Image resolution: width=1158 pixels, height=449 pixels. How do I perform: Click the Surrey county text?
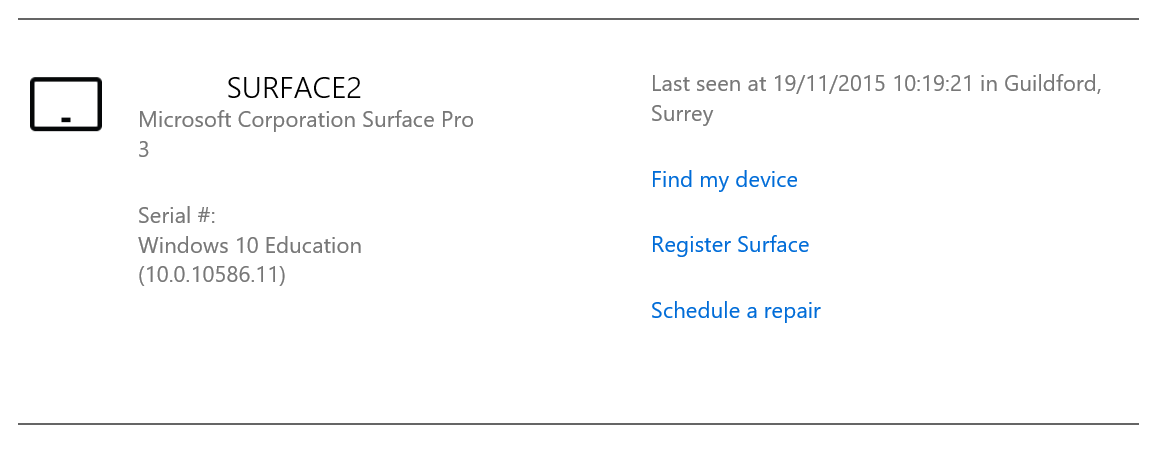pyautogui.click(x=682, y=114)
